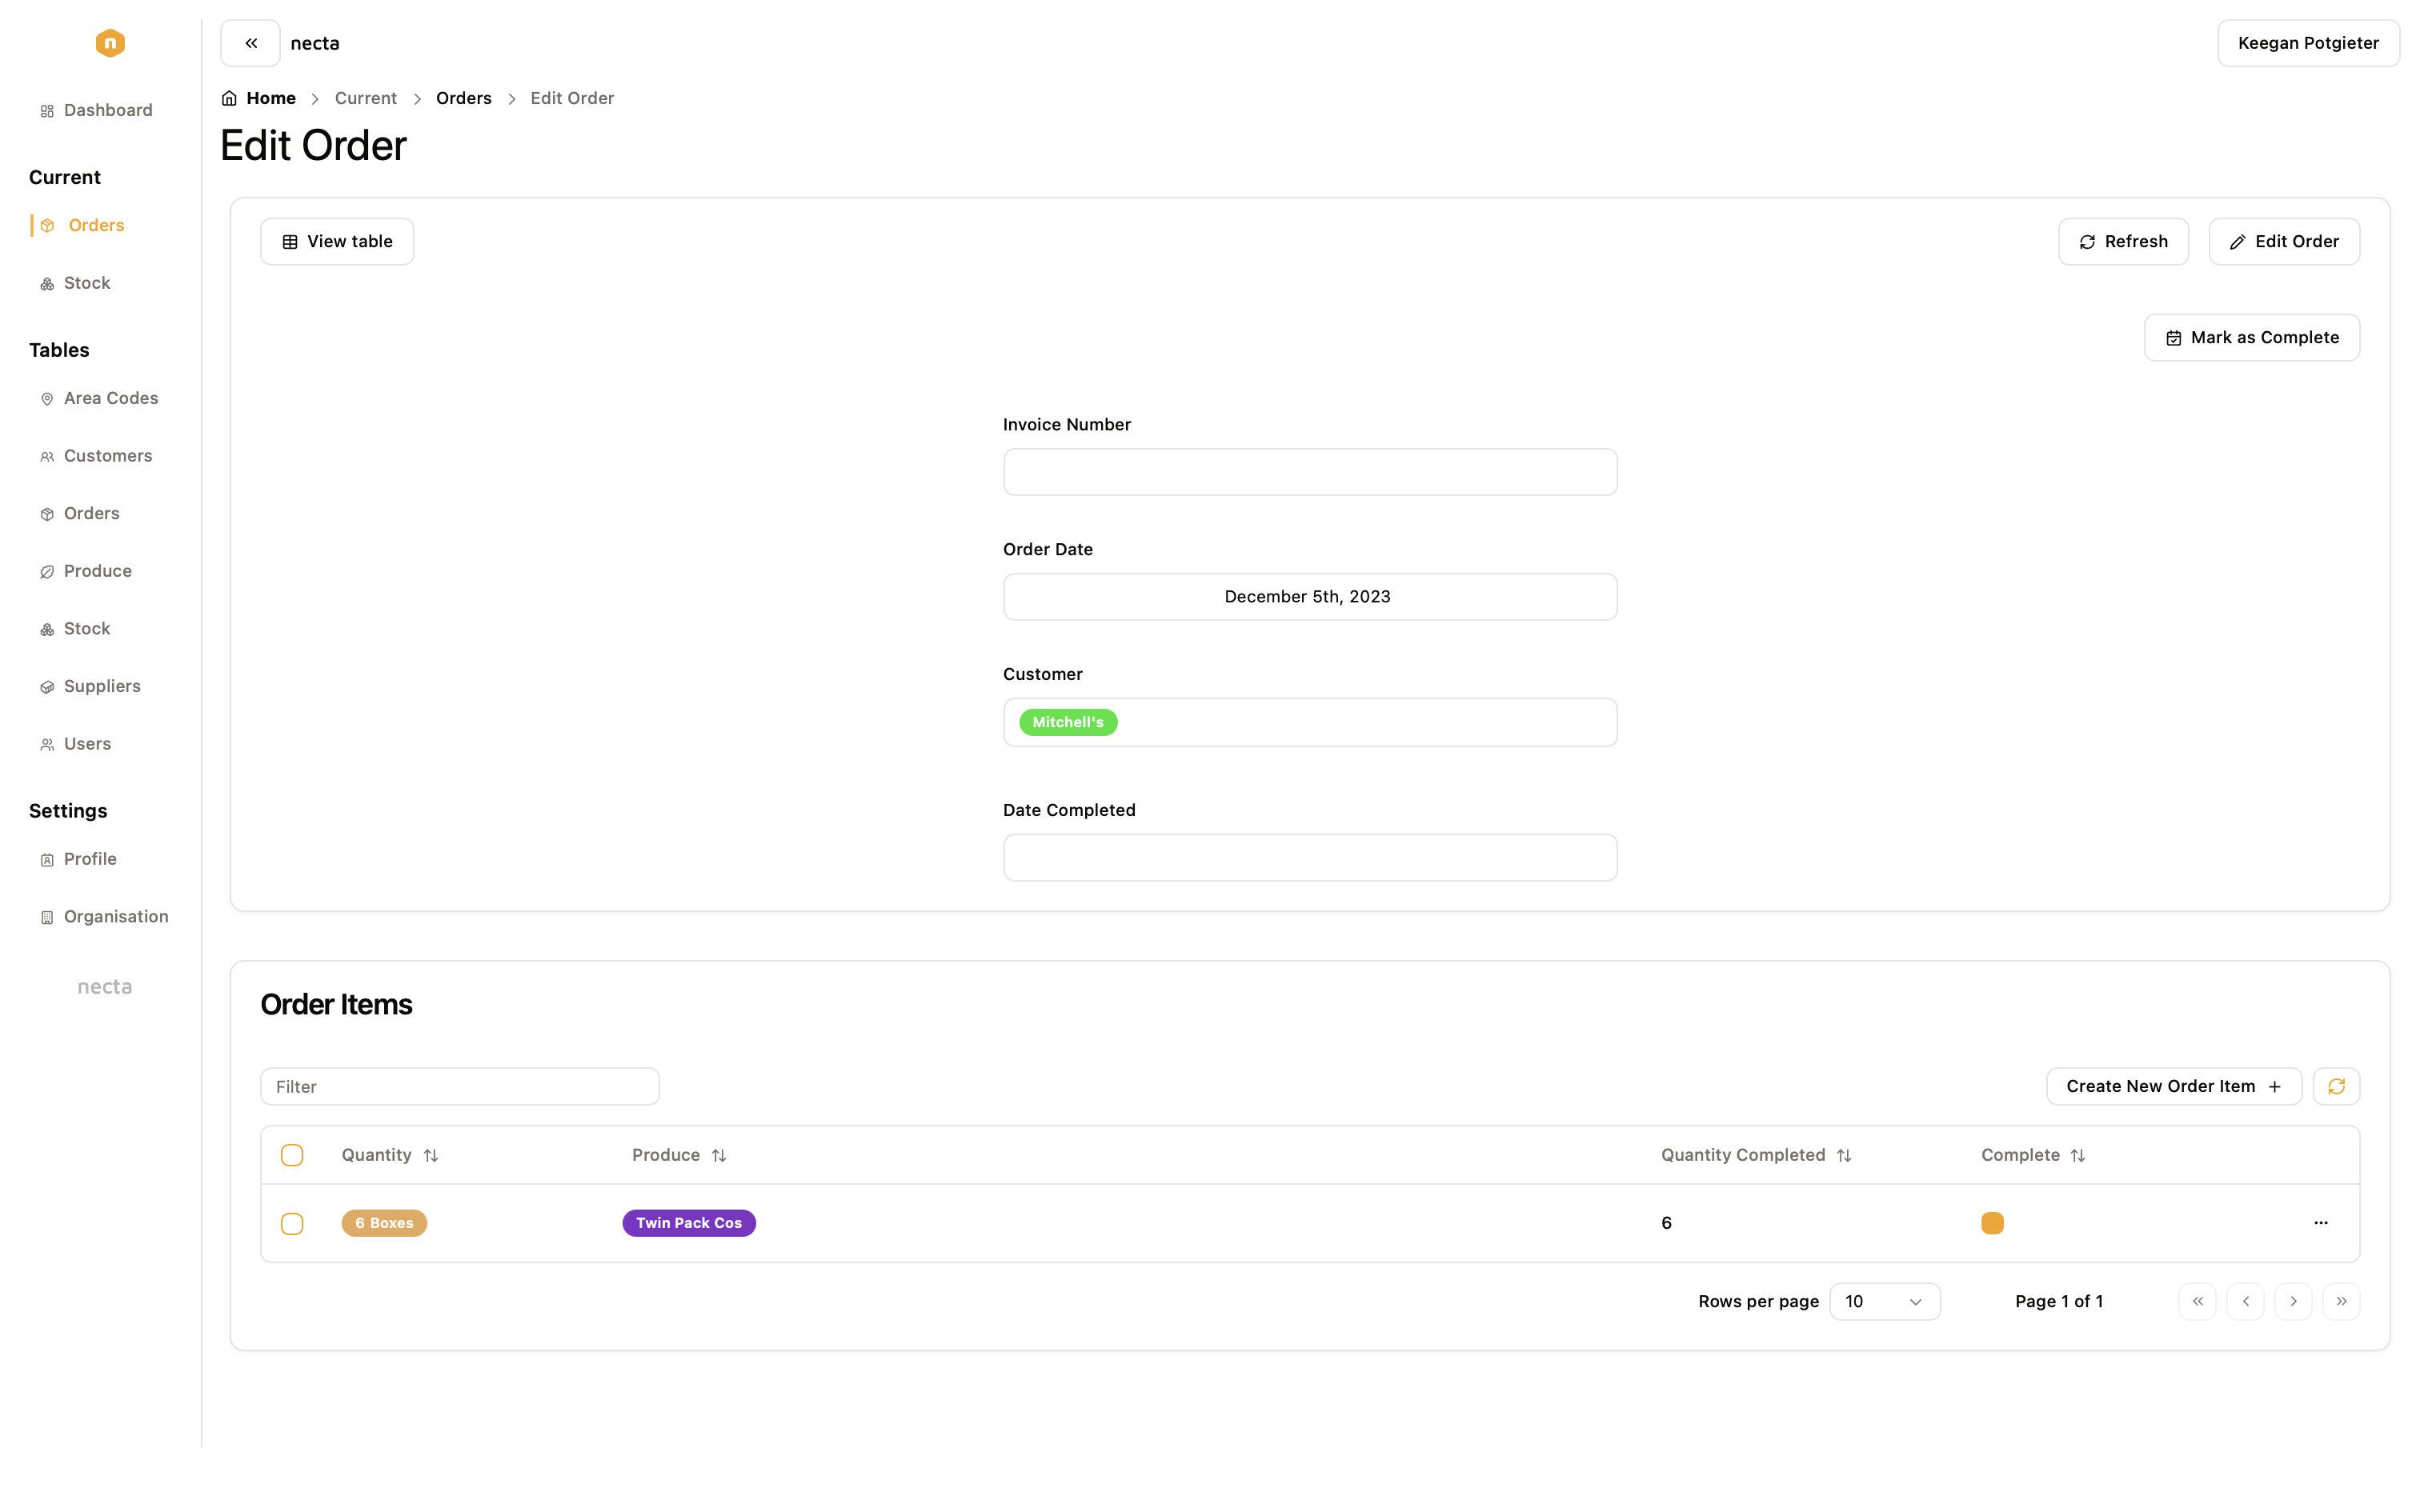Click Mark as Complete button

pyautogui.click(x=2251, y=338)
